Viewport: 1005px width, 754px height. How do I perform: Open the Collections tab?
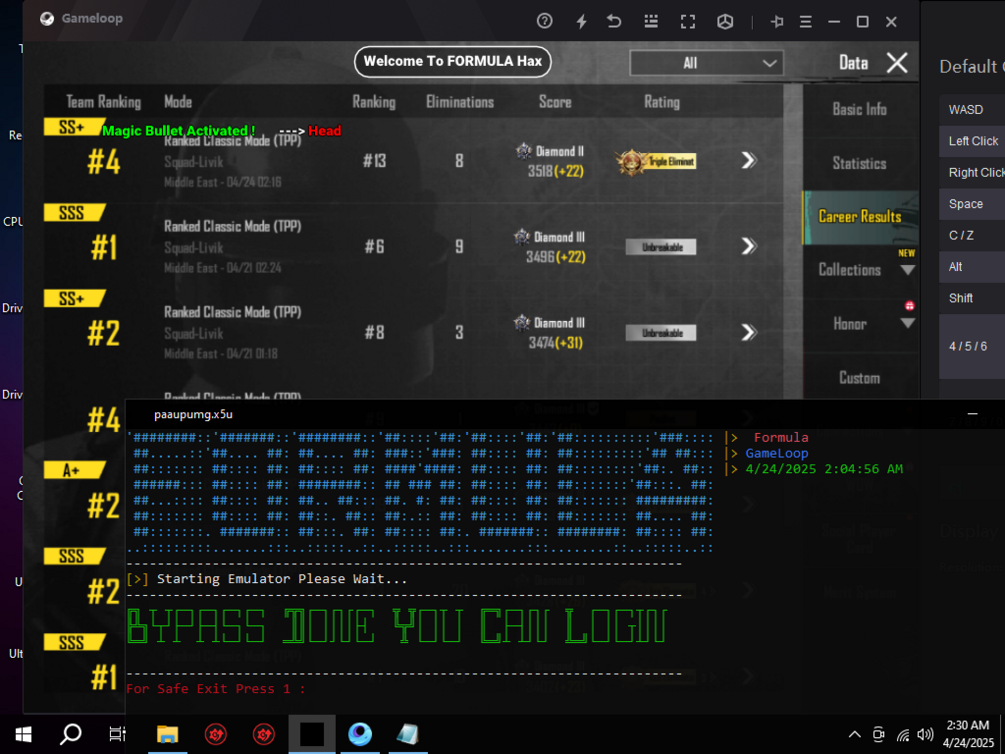pyautogui.click(x=850, y=270)
